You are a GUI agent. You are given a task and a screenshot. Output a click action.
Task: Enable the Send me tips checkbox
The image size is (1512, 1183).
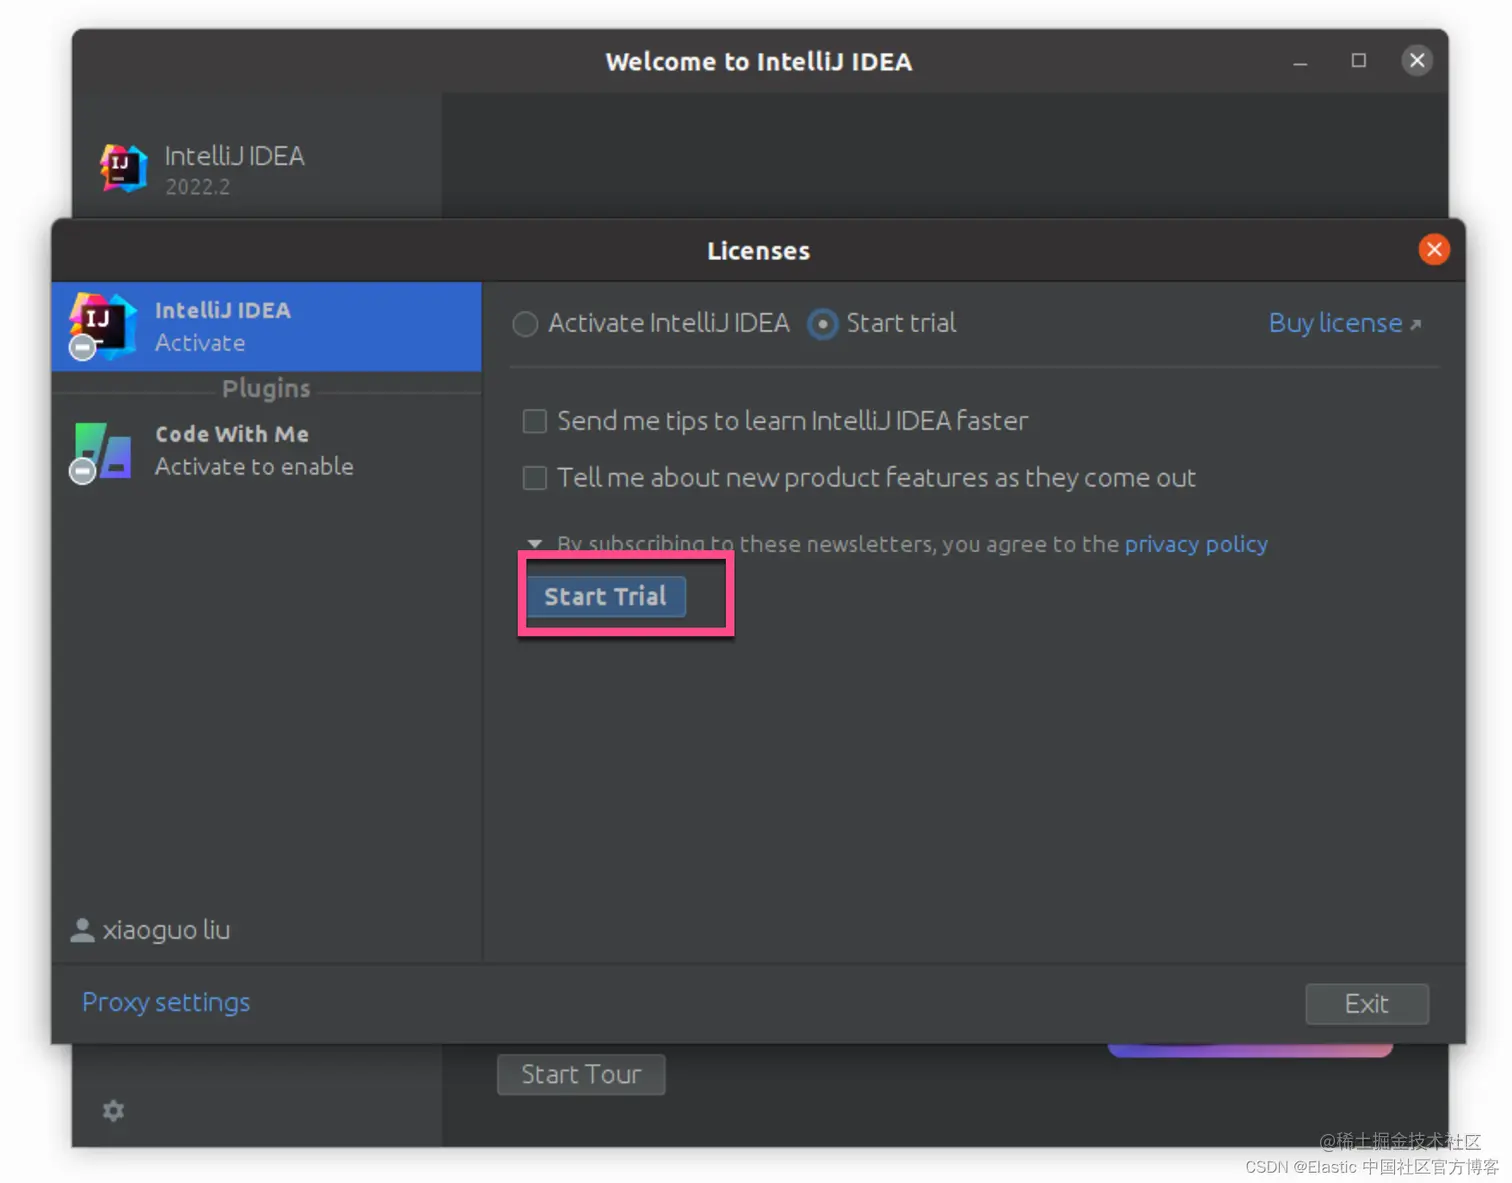click(534, 421)
